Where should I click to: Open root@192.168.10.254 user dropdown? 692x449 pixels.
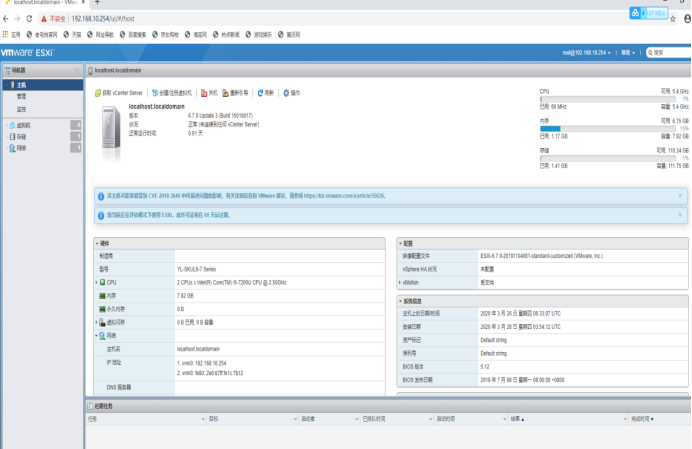point(587,52)
